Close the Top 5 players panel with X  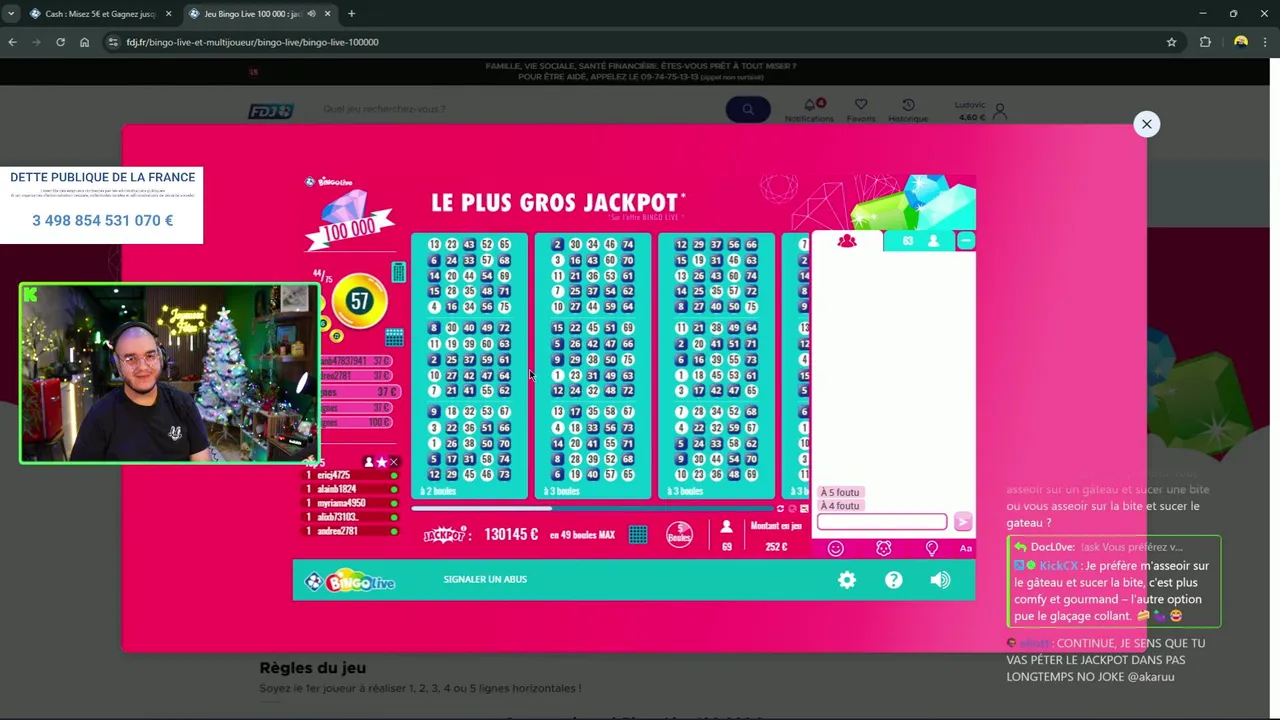pos(394,462)
